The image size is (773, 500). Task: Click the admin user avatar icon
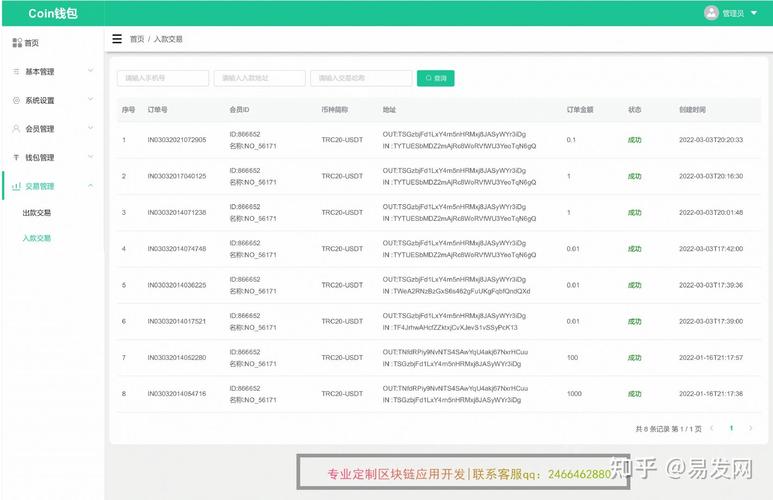(x=711, y=13)
